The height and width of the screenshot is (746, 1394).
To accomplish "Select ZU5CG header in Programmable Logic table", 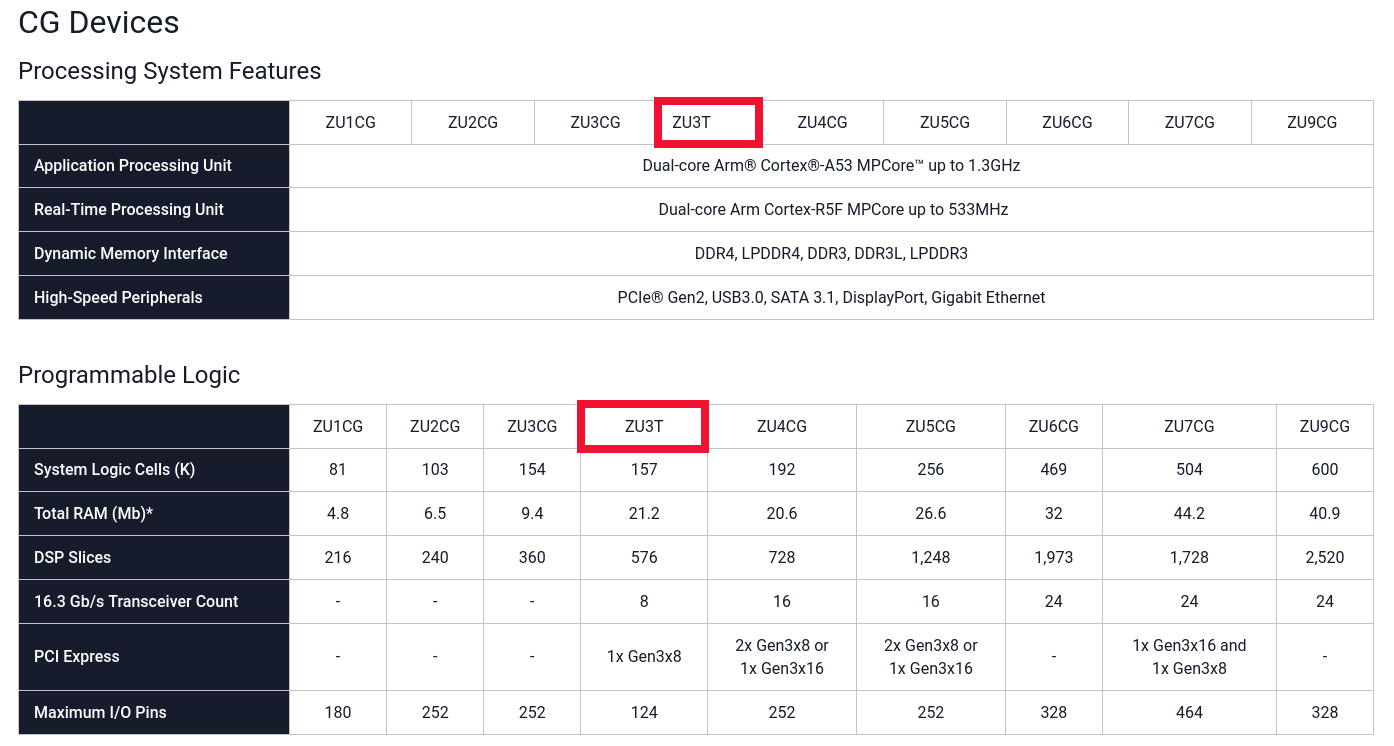I will (931, 426).
